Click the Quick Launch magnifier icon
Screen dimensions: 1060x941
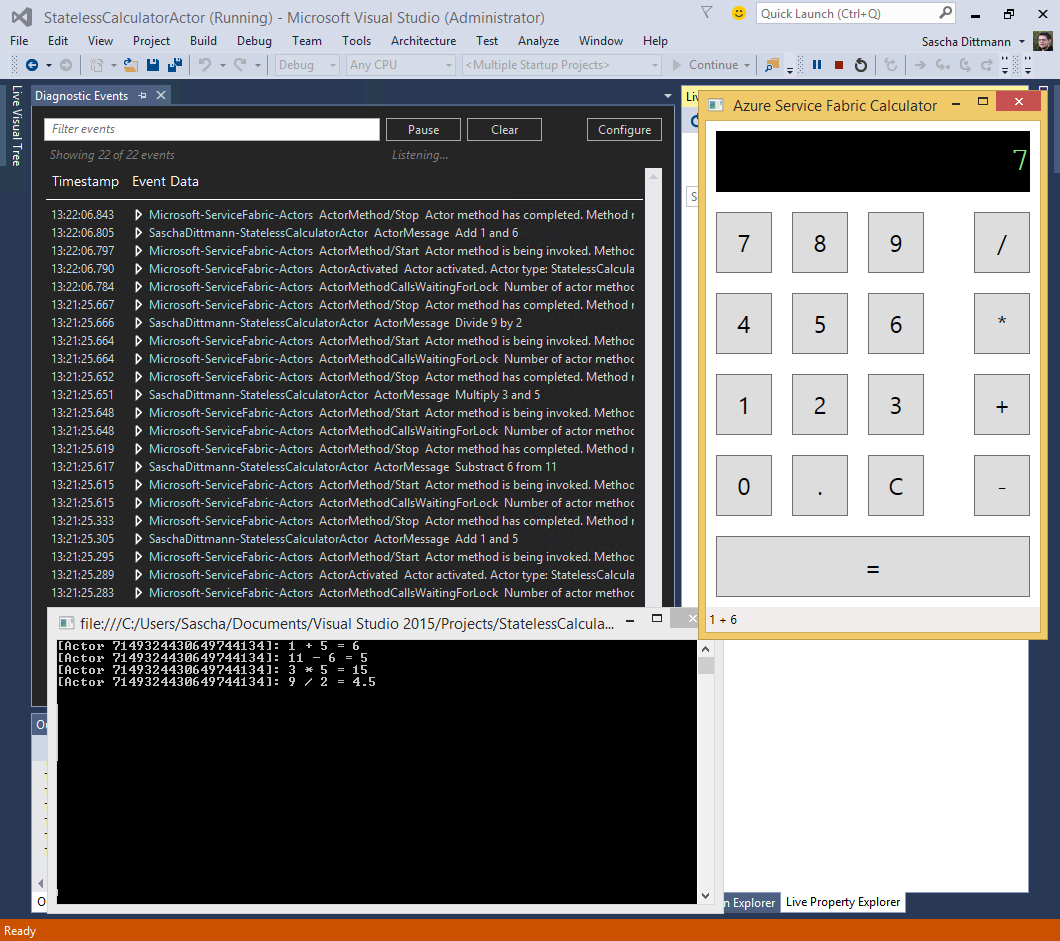[945, 13]
